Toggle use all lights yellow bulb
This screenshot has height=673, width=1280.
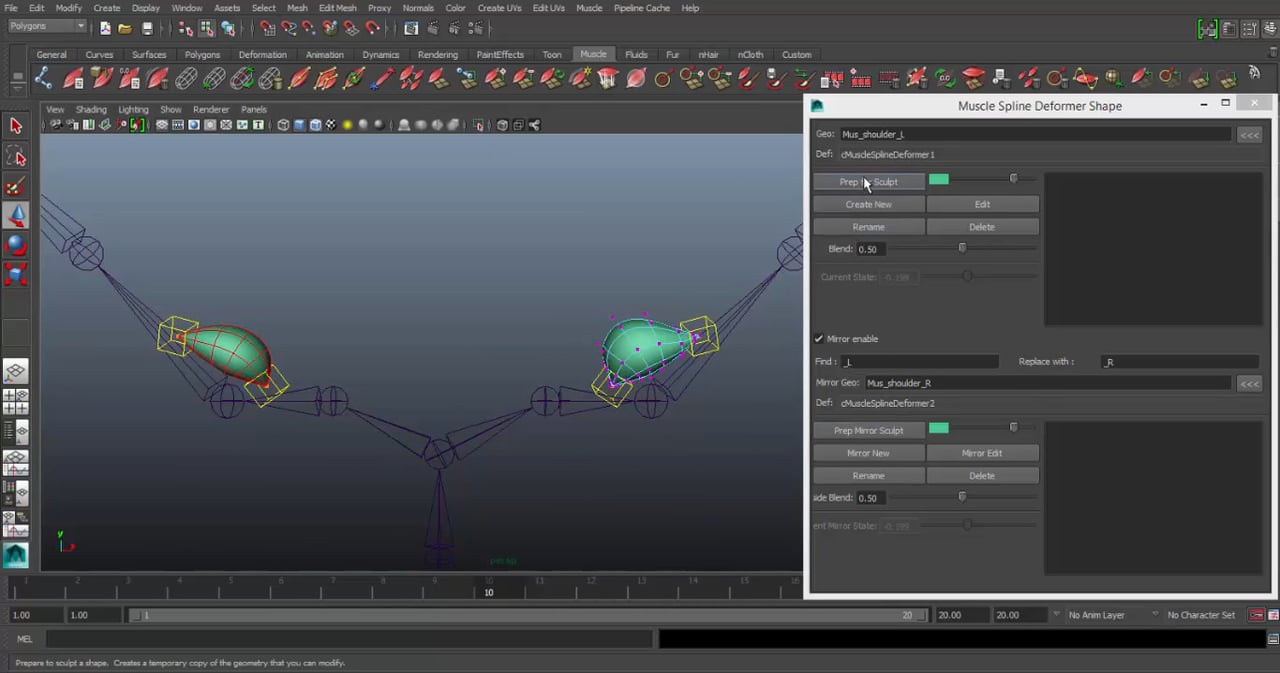347,125
